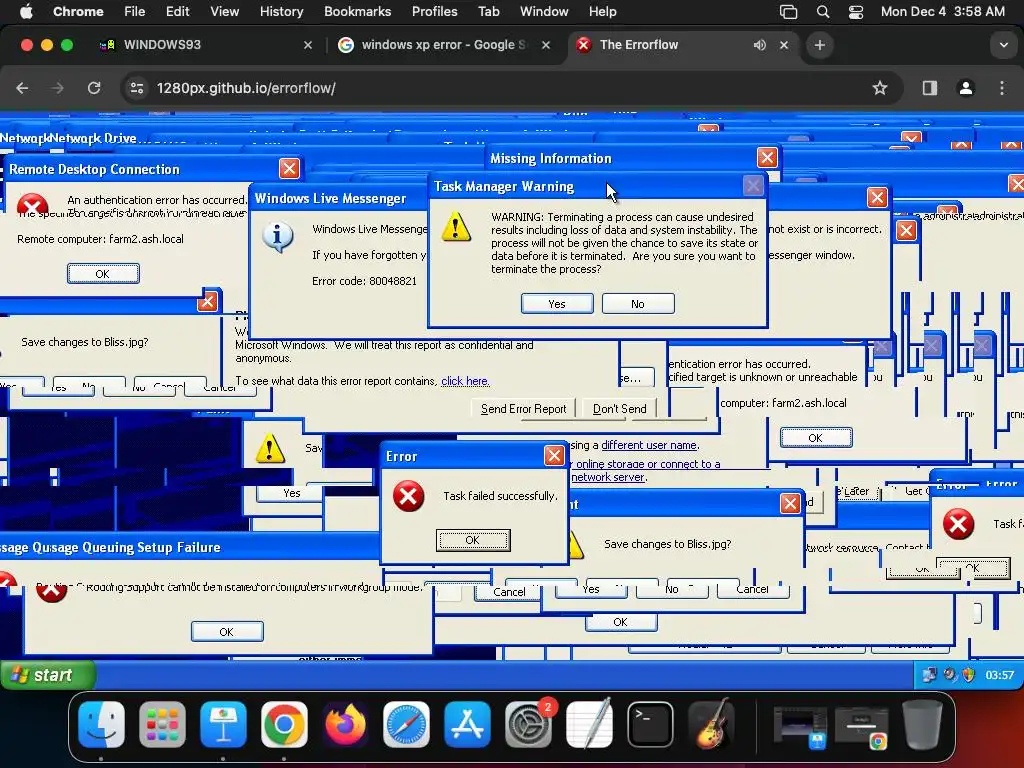The width and height of the screenshot is (1024, 768).
Task: Open Firefox from the Dock
Action: pyautogui.click(x=345, y=724)
